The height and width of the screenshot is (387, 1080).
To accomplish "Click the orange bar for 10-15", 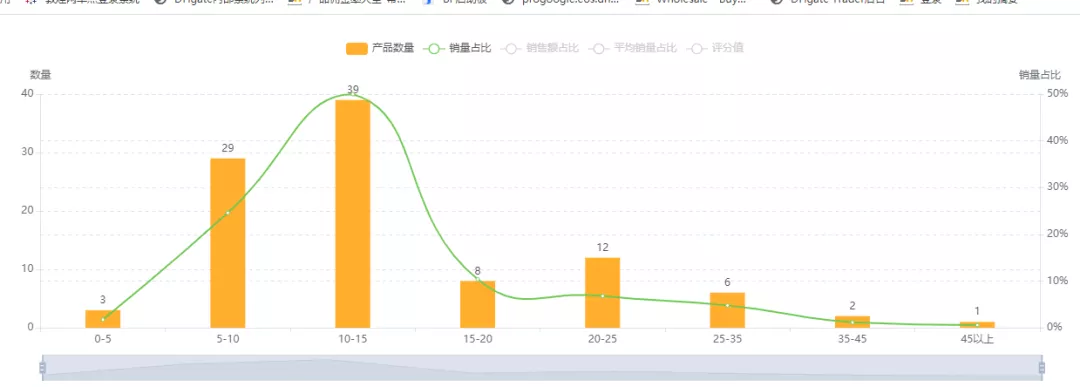I will click(353, 213).
